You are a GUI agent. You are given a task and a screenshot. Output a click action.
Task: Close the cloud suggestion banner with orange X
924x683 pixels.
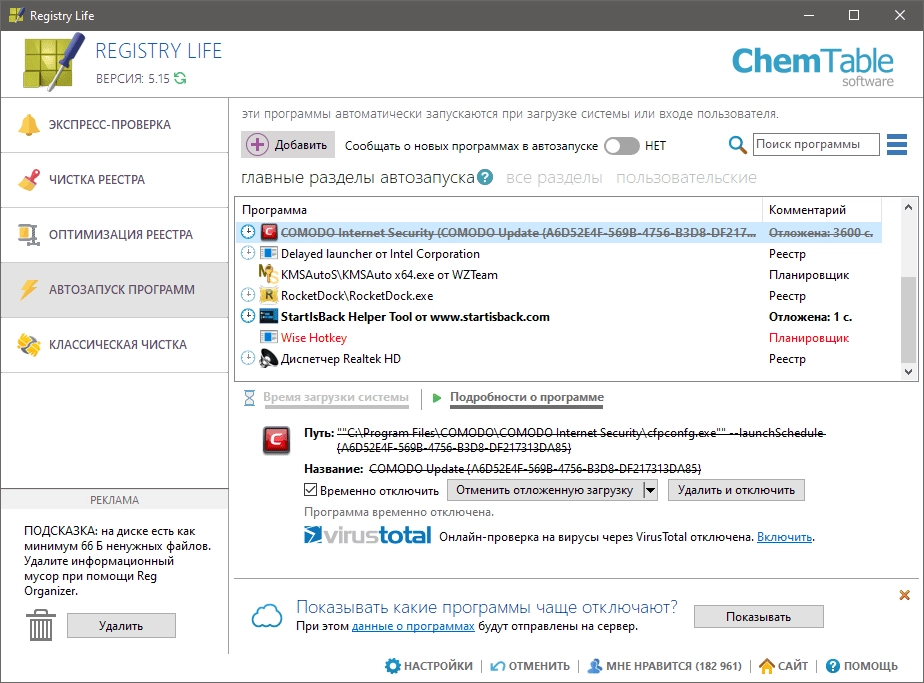(x=905, y=595)
